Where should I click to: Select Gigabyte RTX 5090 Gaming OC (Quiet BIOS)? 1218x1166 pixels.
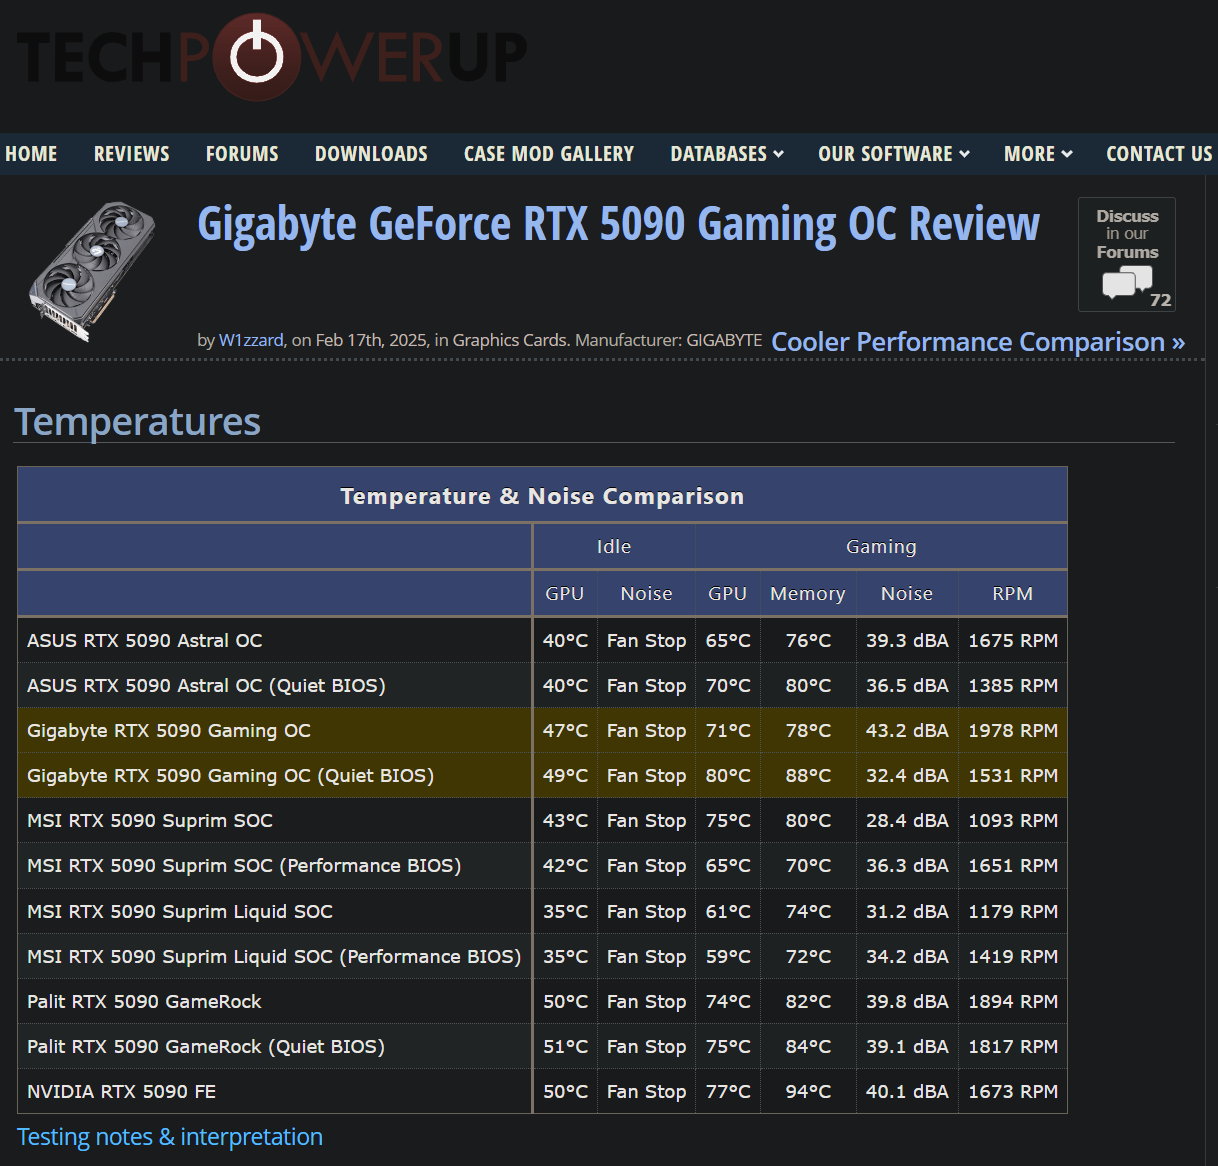coord(542,775)
